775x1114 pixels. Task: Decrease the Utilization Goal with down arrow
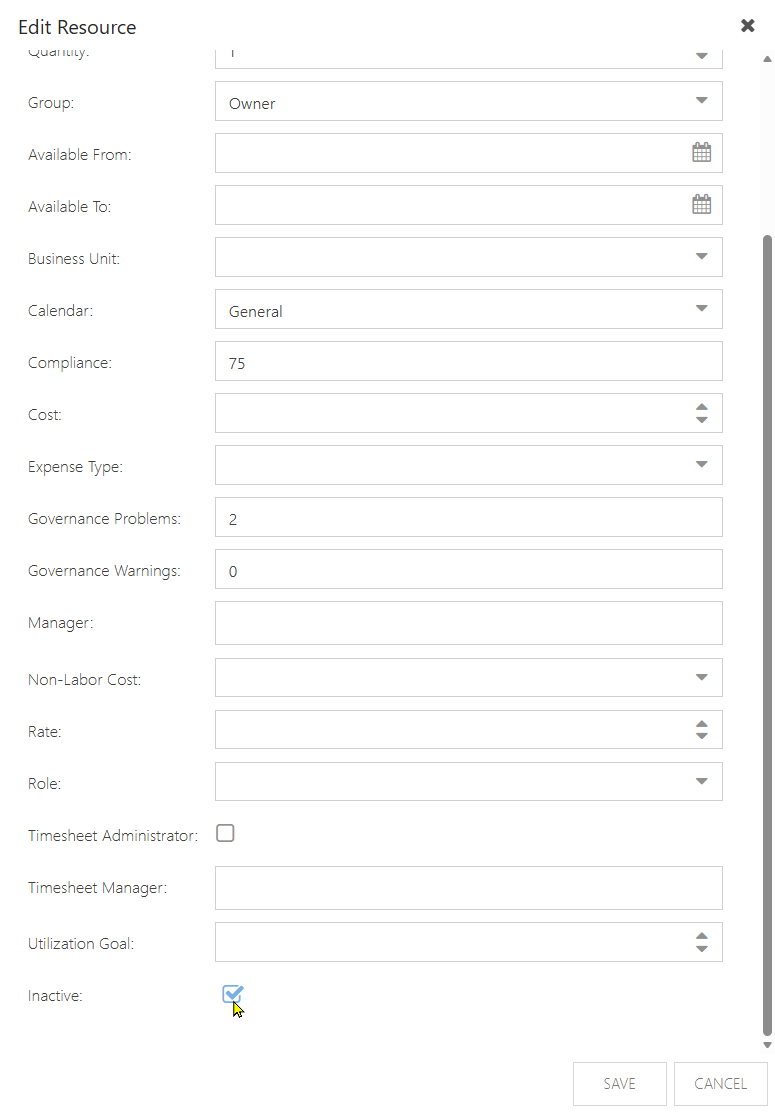coord(701,948)
